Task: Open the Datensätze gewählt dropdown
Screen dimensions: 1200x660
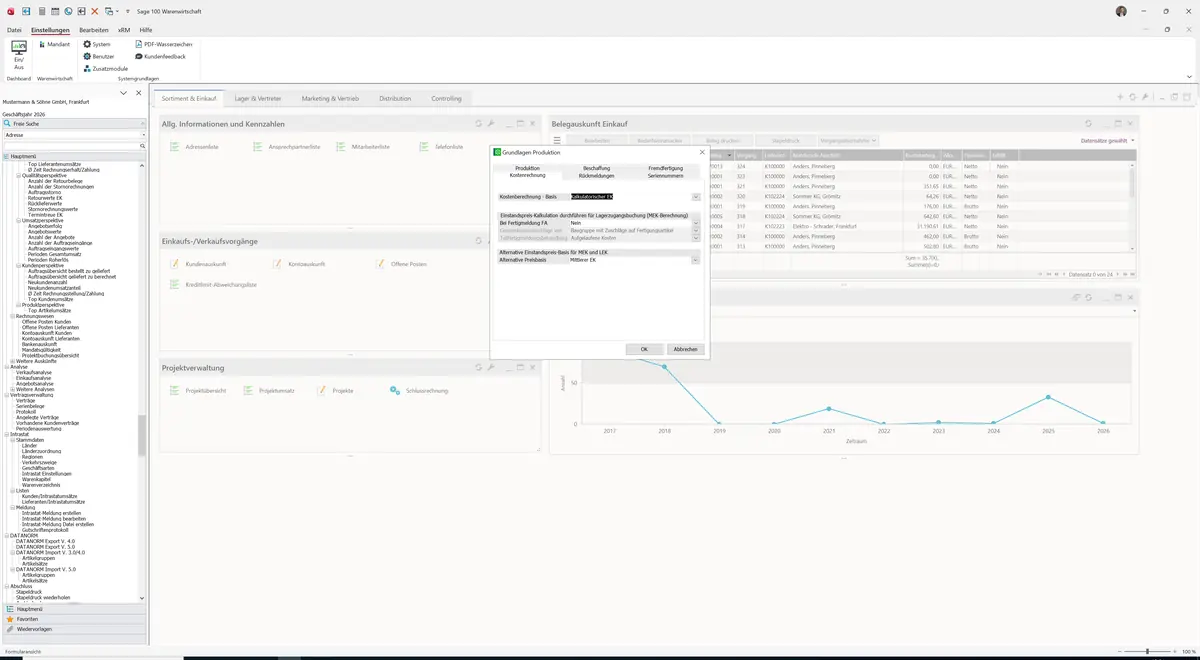Action: click(x=1108, y=141)
